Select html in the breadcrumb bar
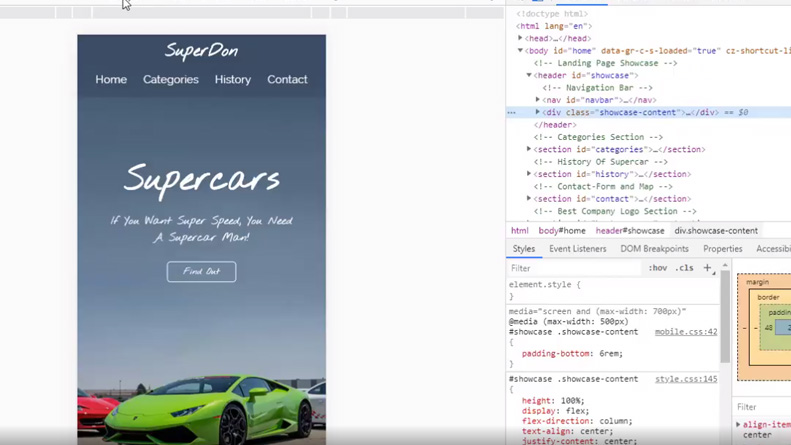Image resolution: width=791 pixels, height=445 pixels. point(520,231)
